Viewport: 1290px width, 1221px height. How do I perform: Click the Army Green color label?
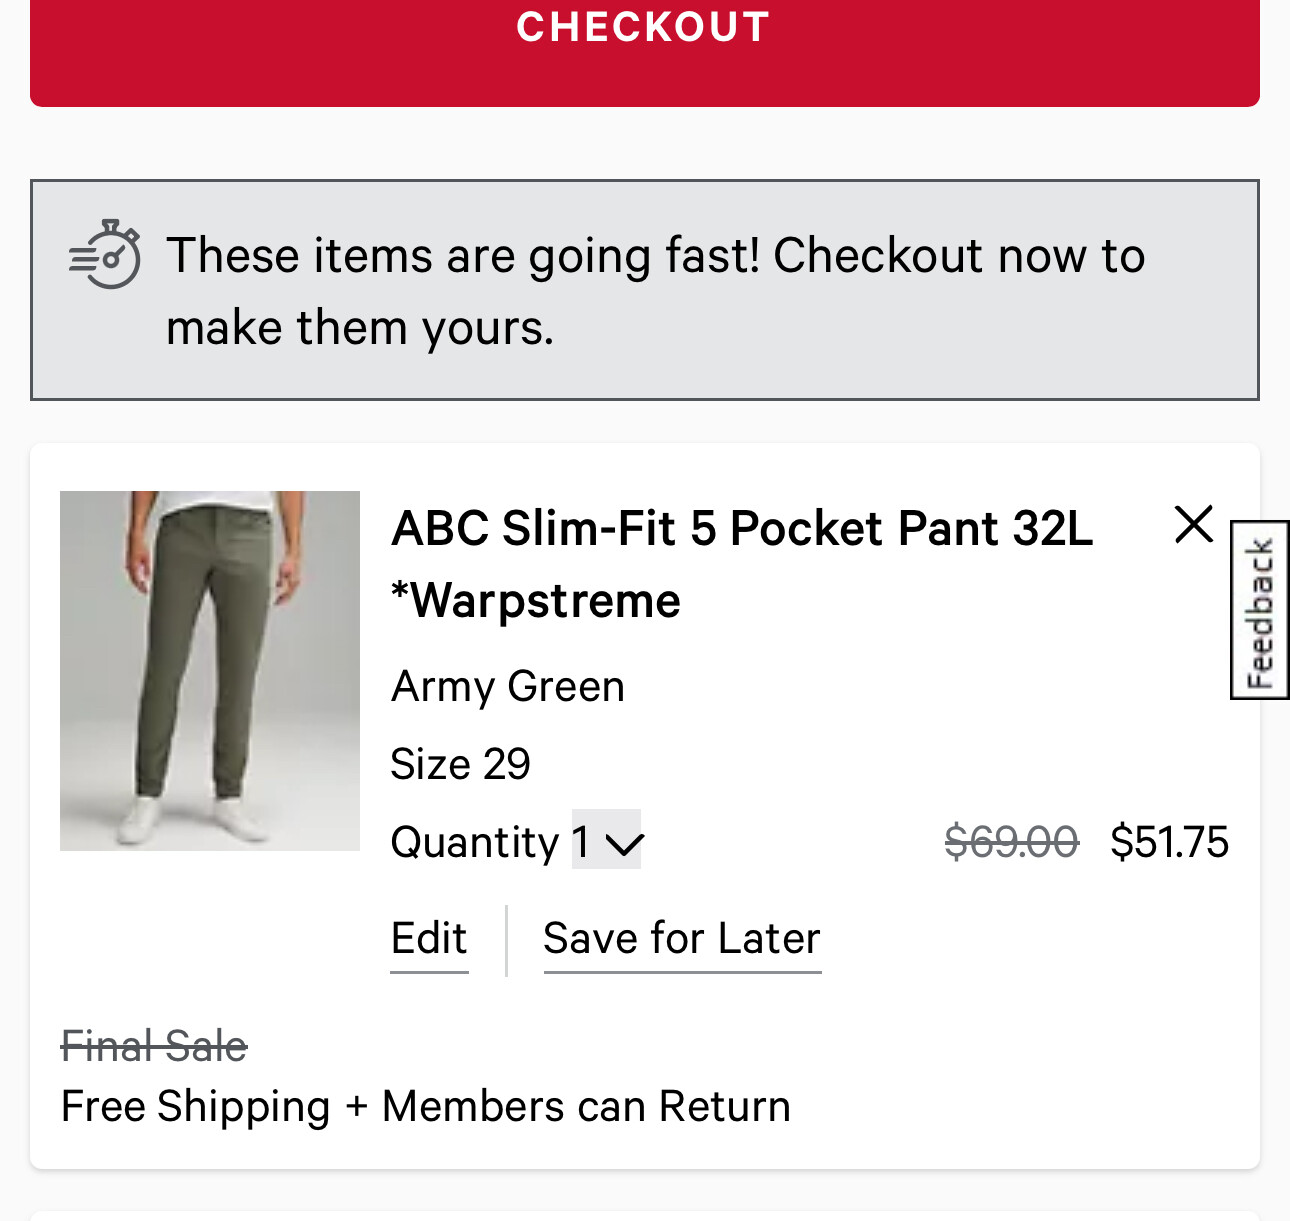click(508, 687)
